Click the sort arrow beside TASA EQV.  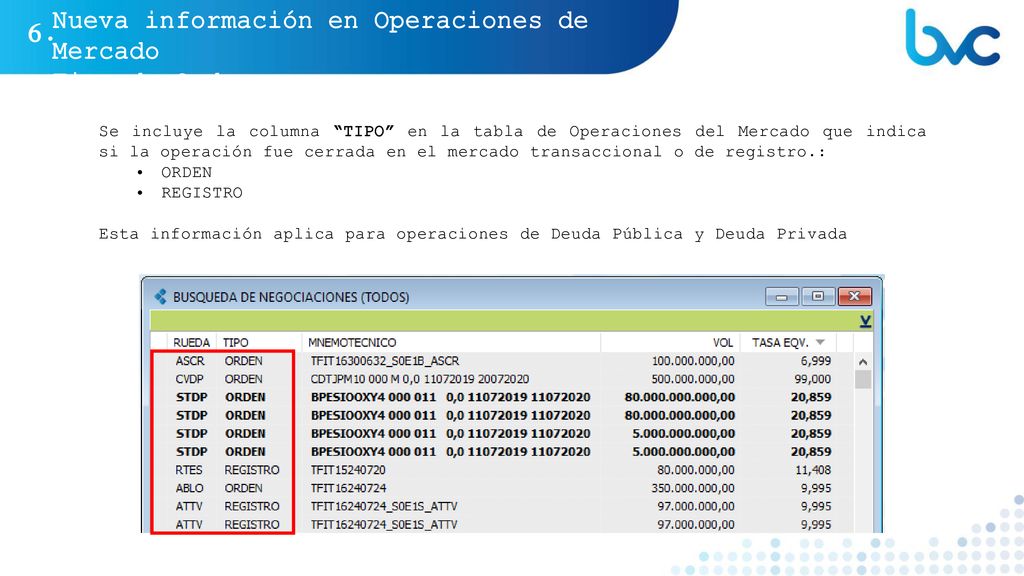pos(820,342)
